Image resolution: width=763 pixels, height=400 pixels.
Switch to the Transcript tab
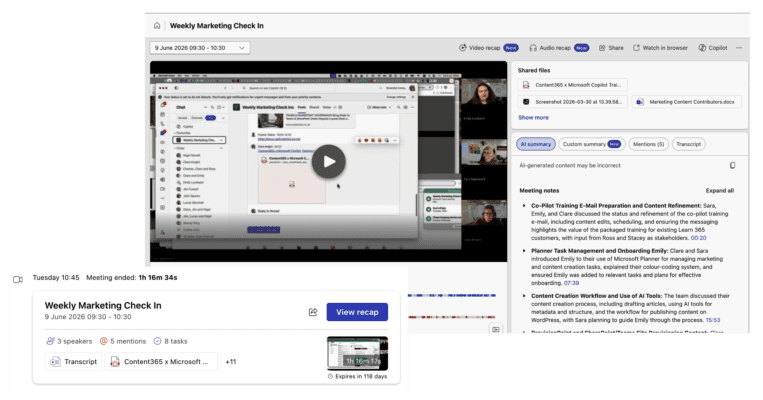689,144
